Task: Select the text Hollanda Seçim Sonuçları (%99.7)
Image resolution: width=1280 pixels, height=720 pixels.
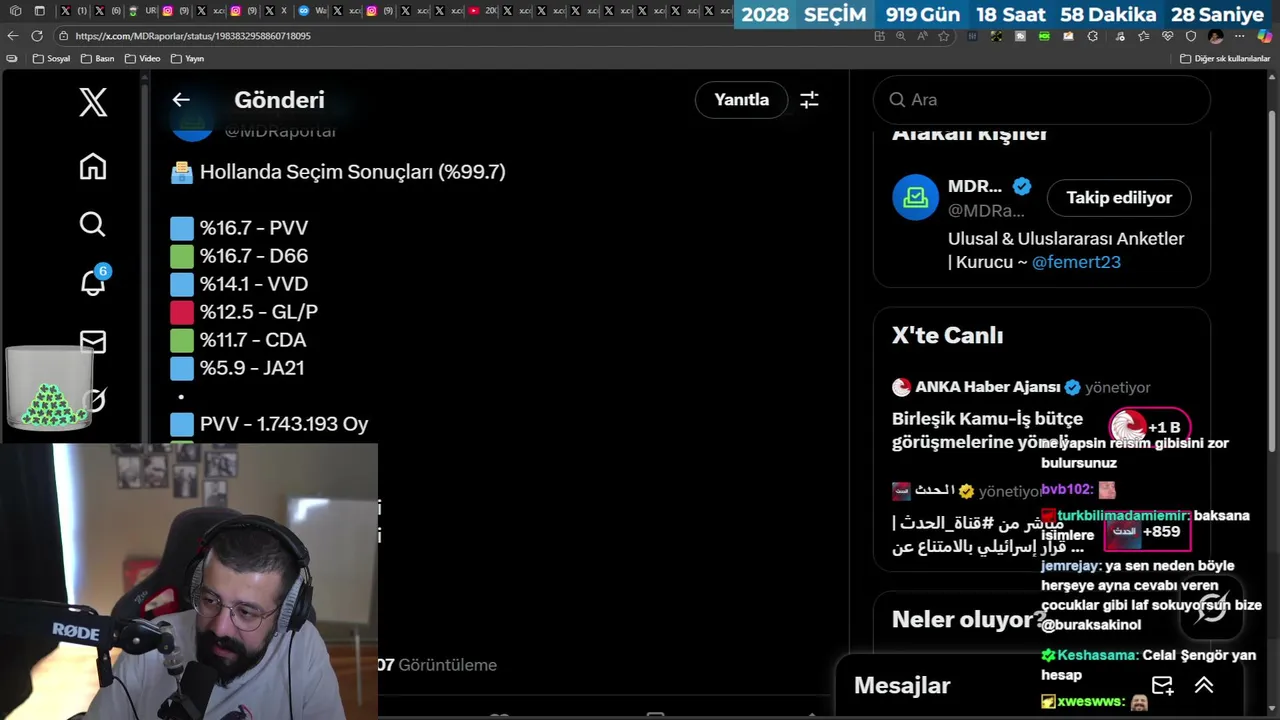Action: pyautogui.click(x=353, y=172)
